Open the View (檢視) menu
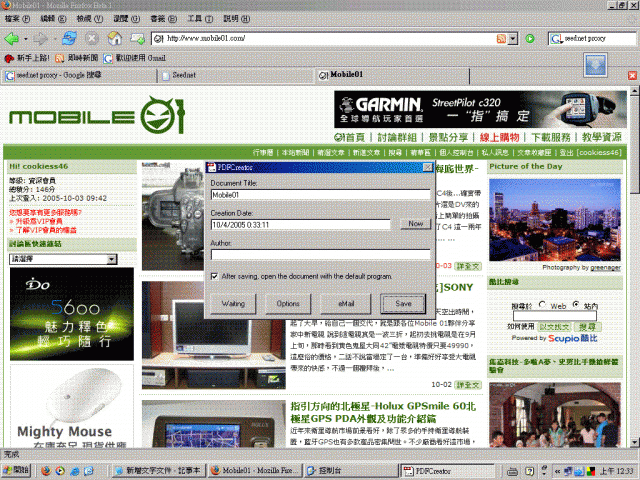640x480 pixels. tap(90, 19)
